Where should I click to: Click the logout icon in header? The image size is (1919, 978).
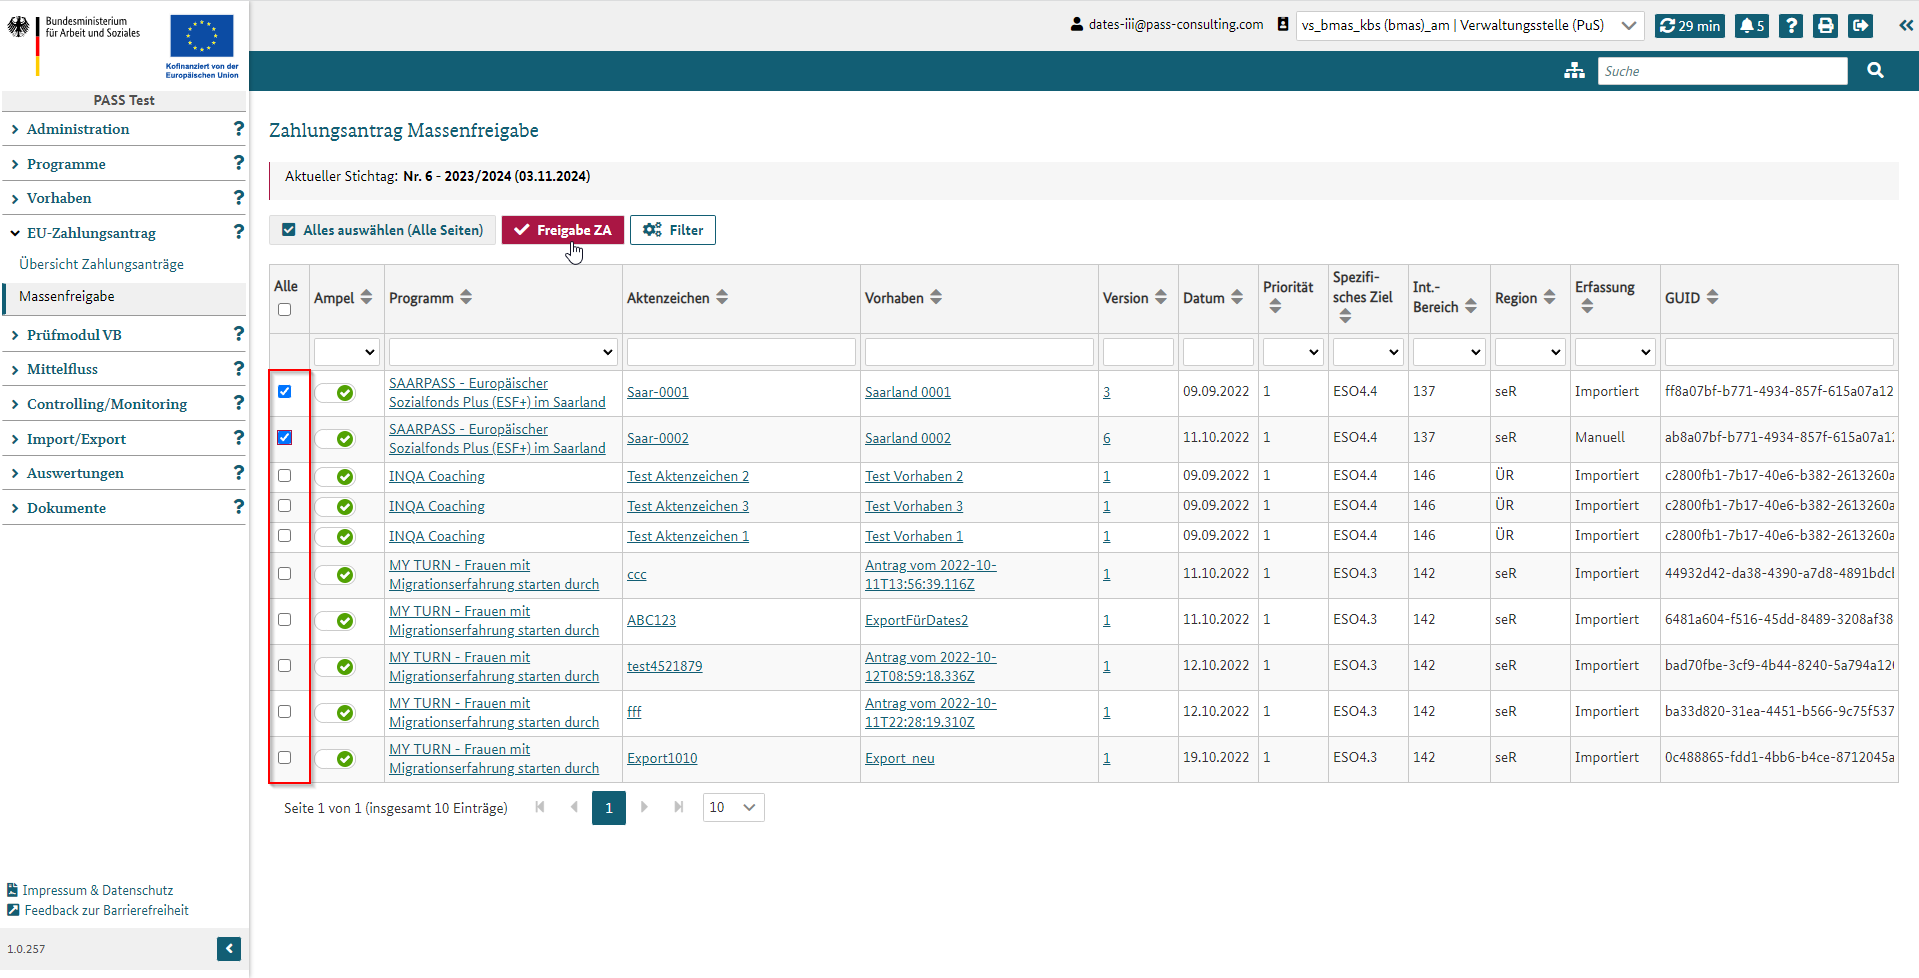click(x=1860, y=26)
